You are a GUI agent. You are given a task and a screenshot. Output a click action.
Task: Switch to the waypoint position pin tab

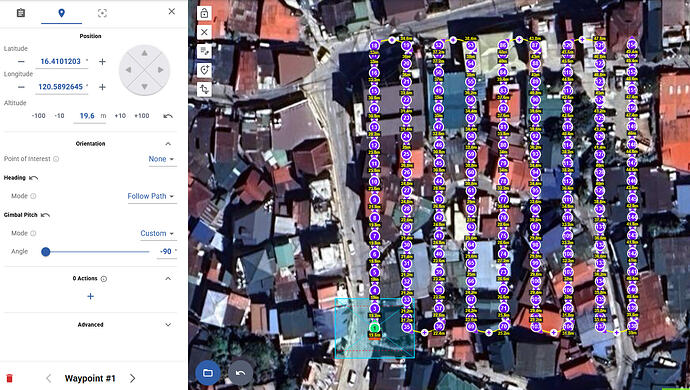click(x=62, y=13)
